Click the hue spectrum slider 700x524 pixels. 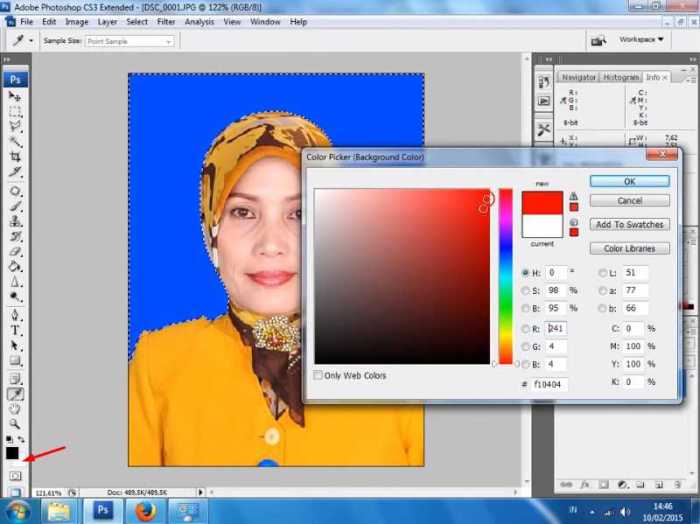[505, 276]
